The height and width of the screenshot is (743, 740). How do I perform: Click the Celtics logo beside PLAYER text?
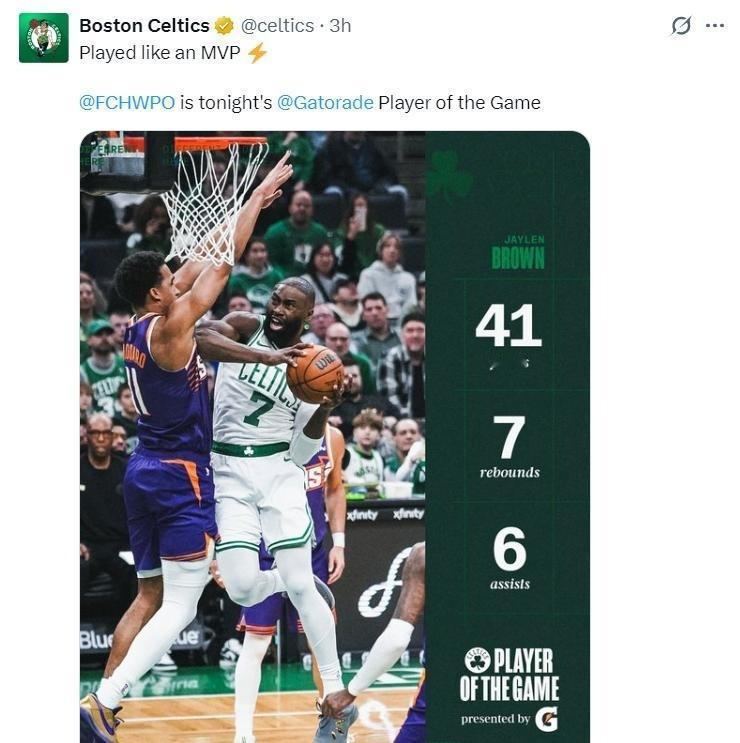[477, 660]
